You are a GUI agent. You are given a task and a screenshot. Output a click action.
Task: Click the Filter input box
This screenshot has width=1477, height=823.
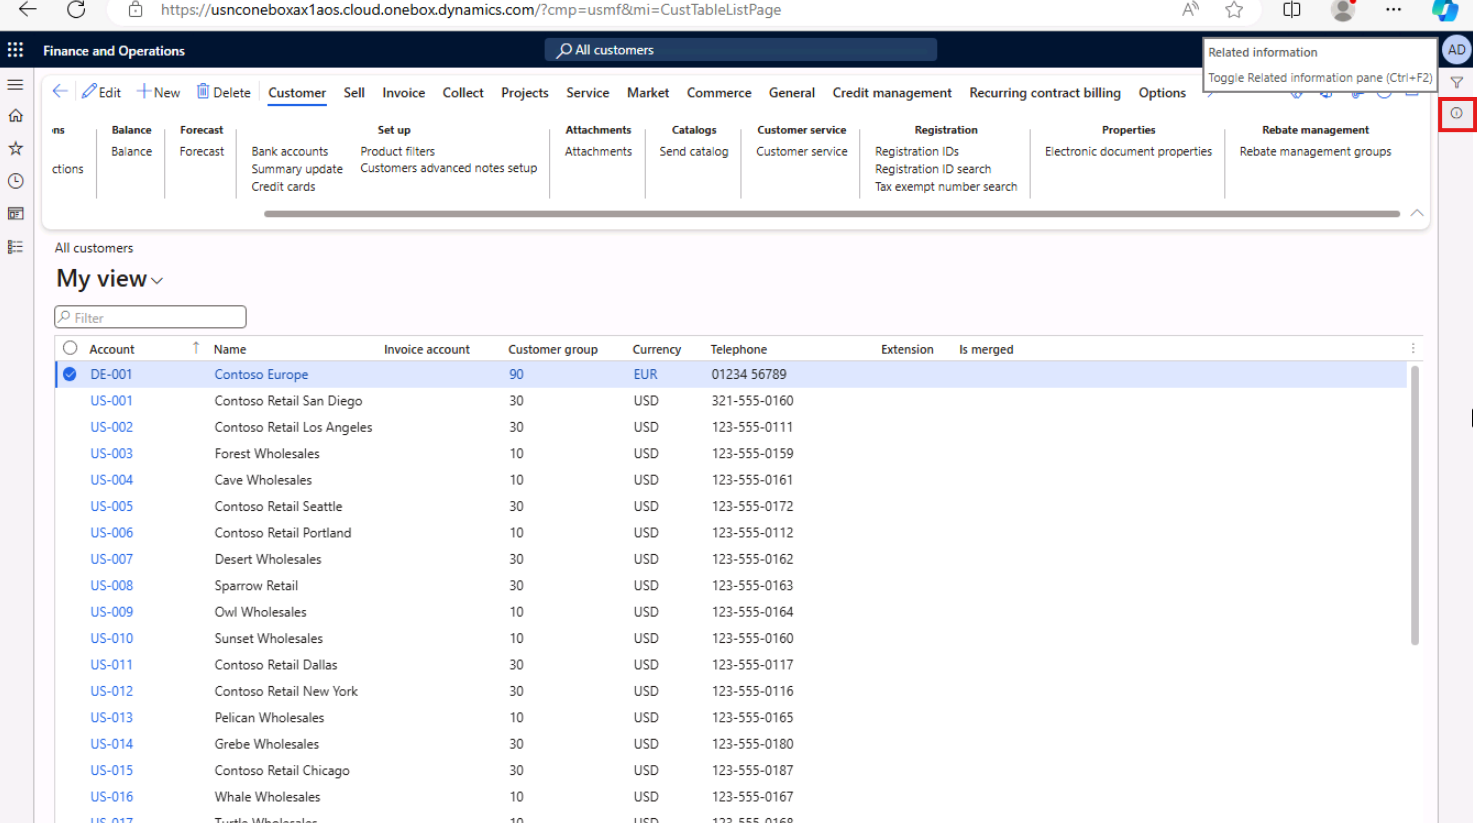[x=150, y=317]
